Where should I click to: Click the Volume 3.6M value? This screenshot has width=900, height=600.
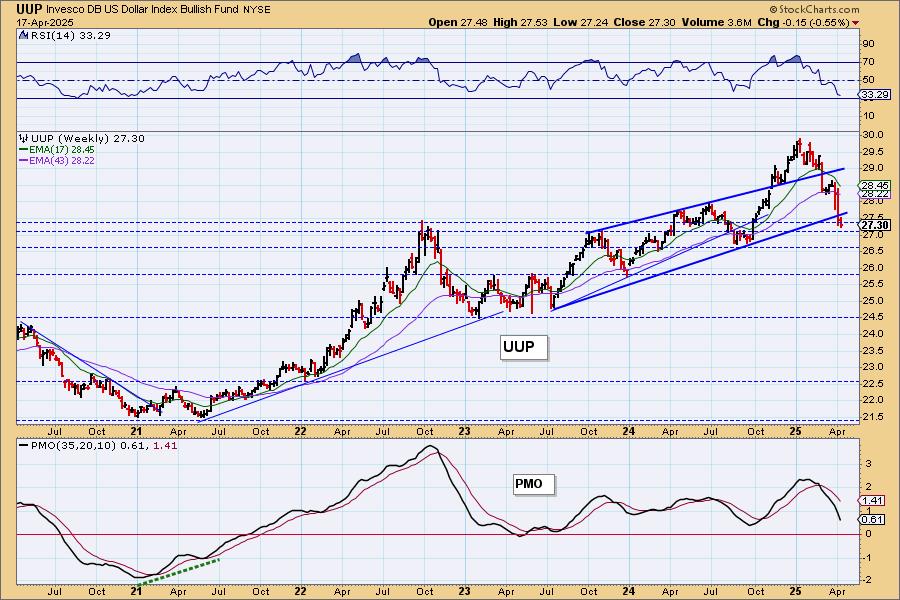coord(716,22)
